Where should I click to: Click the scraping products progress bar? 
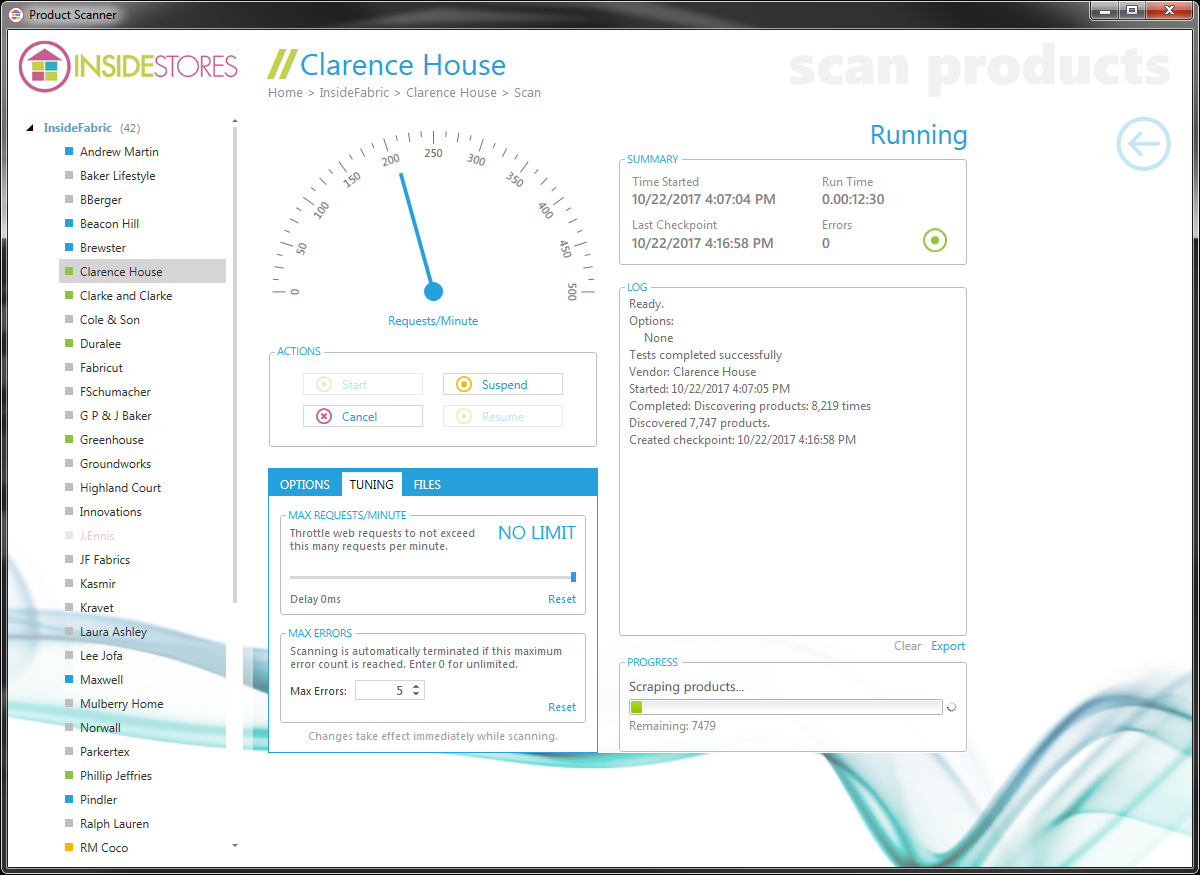click(785, 707)
